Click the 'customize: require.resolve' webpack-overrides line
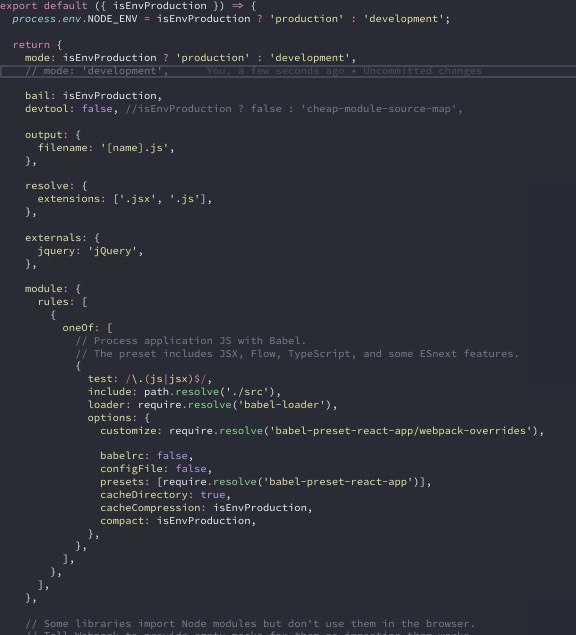This screenshot has width=576, height=635. coord(322,430)
